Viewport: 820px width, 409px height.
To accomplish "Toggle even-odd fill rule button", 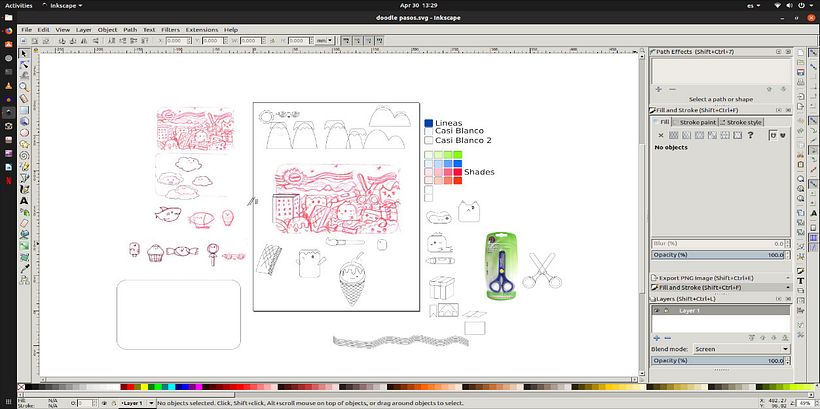I will click(773, 135).
